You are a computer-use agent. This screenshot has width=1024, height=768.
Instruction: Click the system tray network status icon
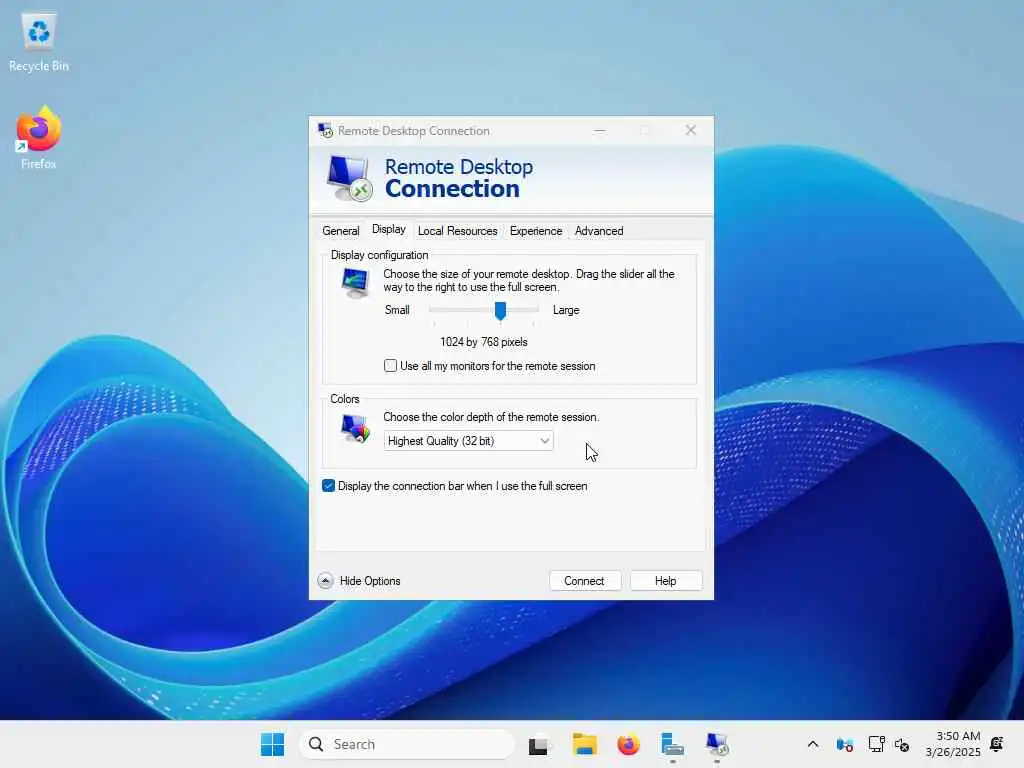point(844,744)
